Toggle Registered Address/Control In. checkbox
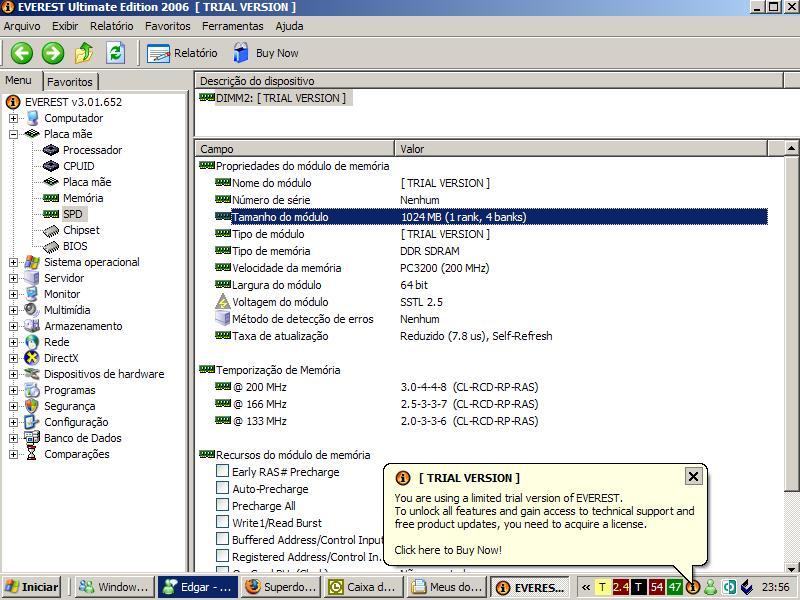This screenshot has width=800, height=600. coord(222,556)
